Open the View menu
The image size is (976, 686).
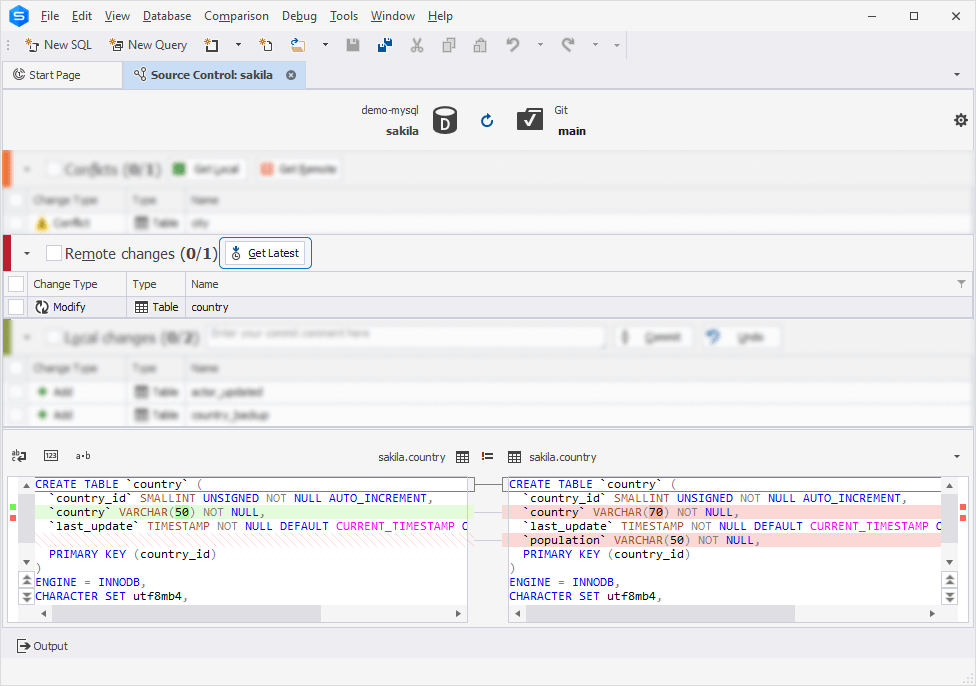coord(117,16)
